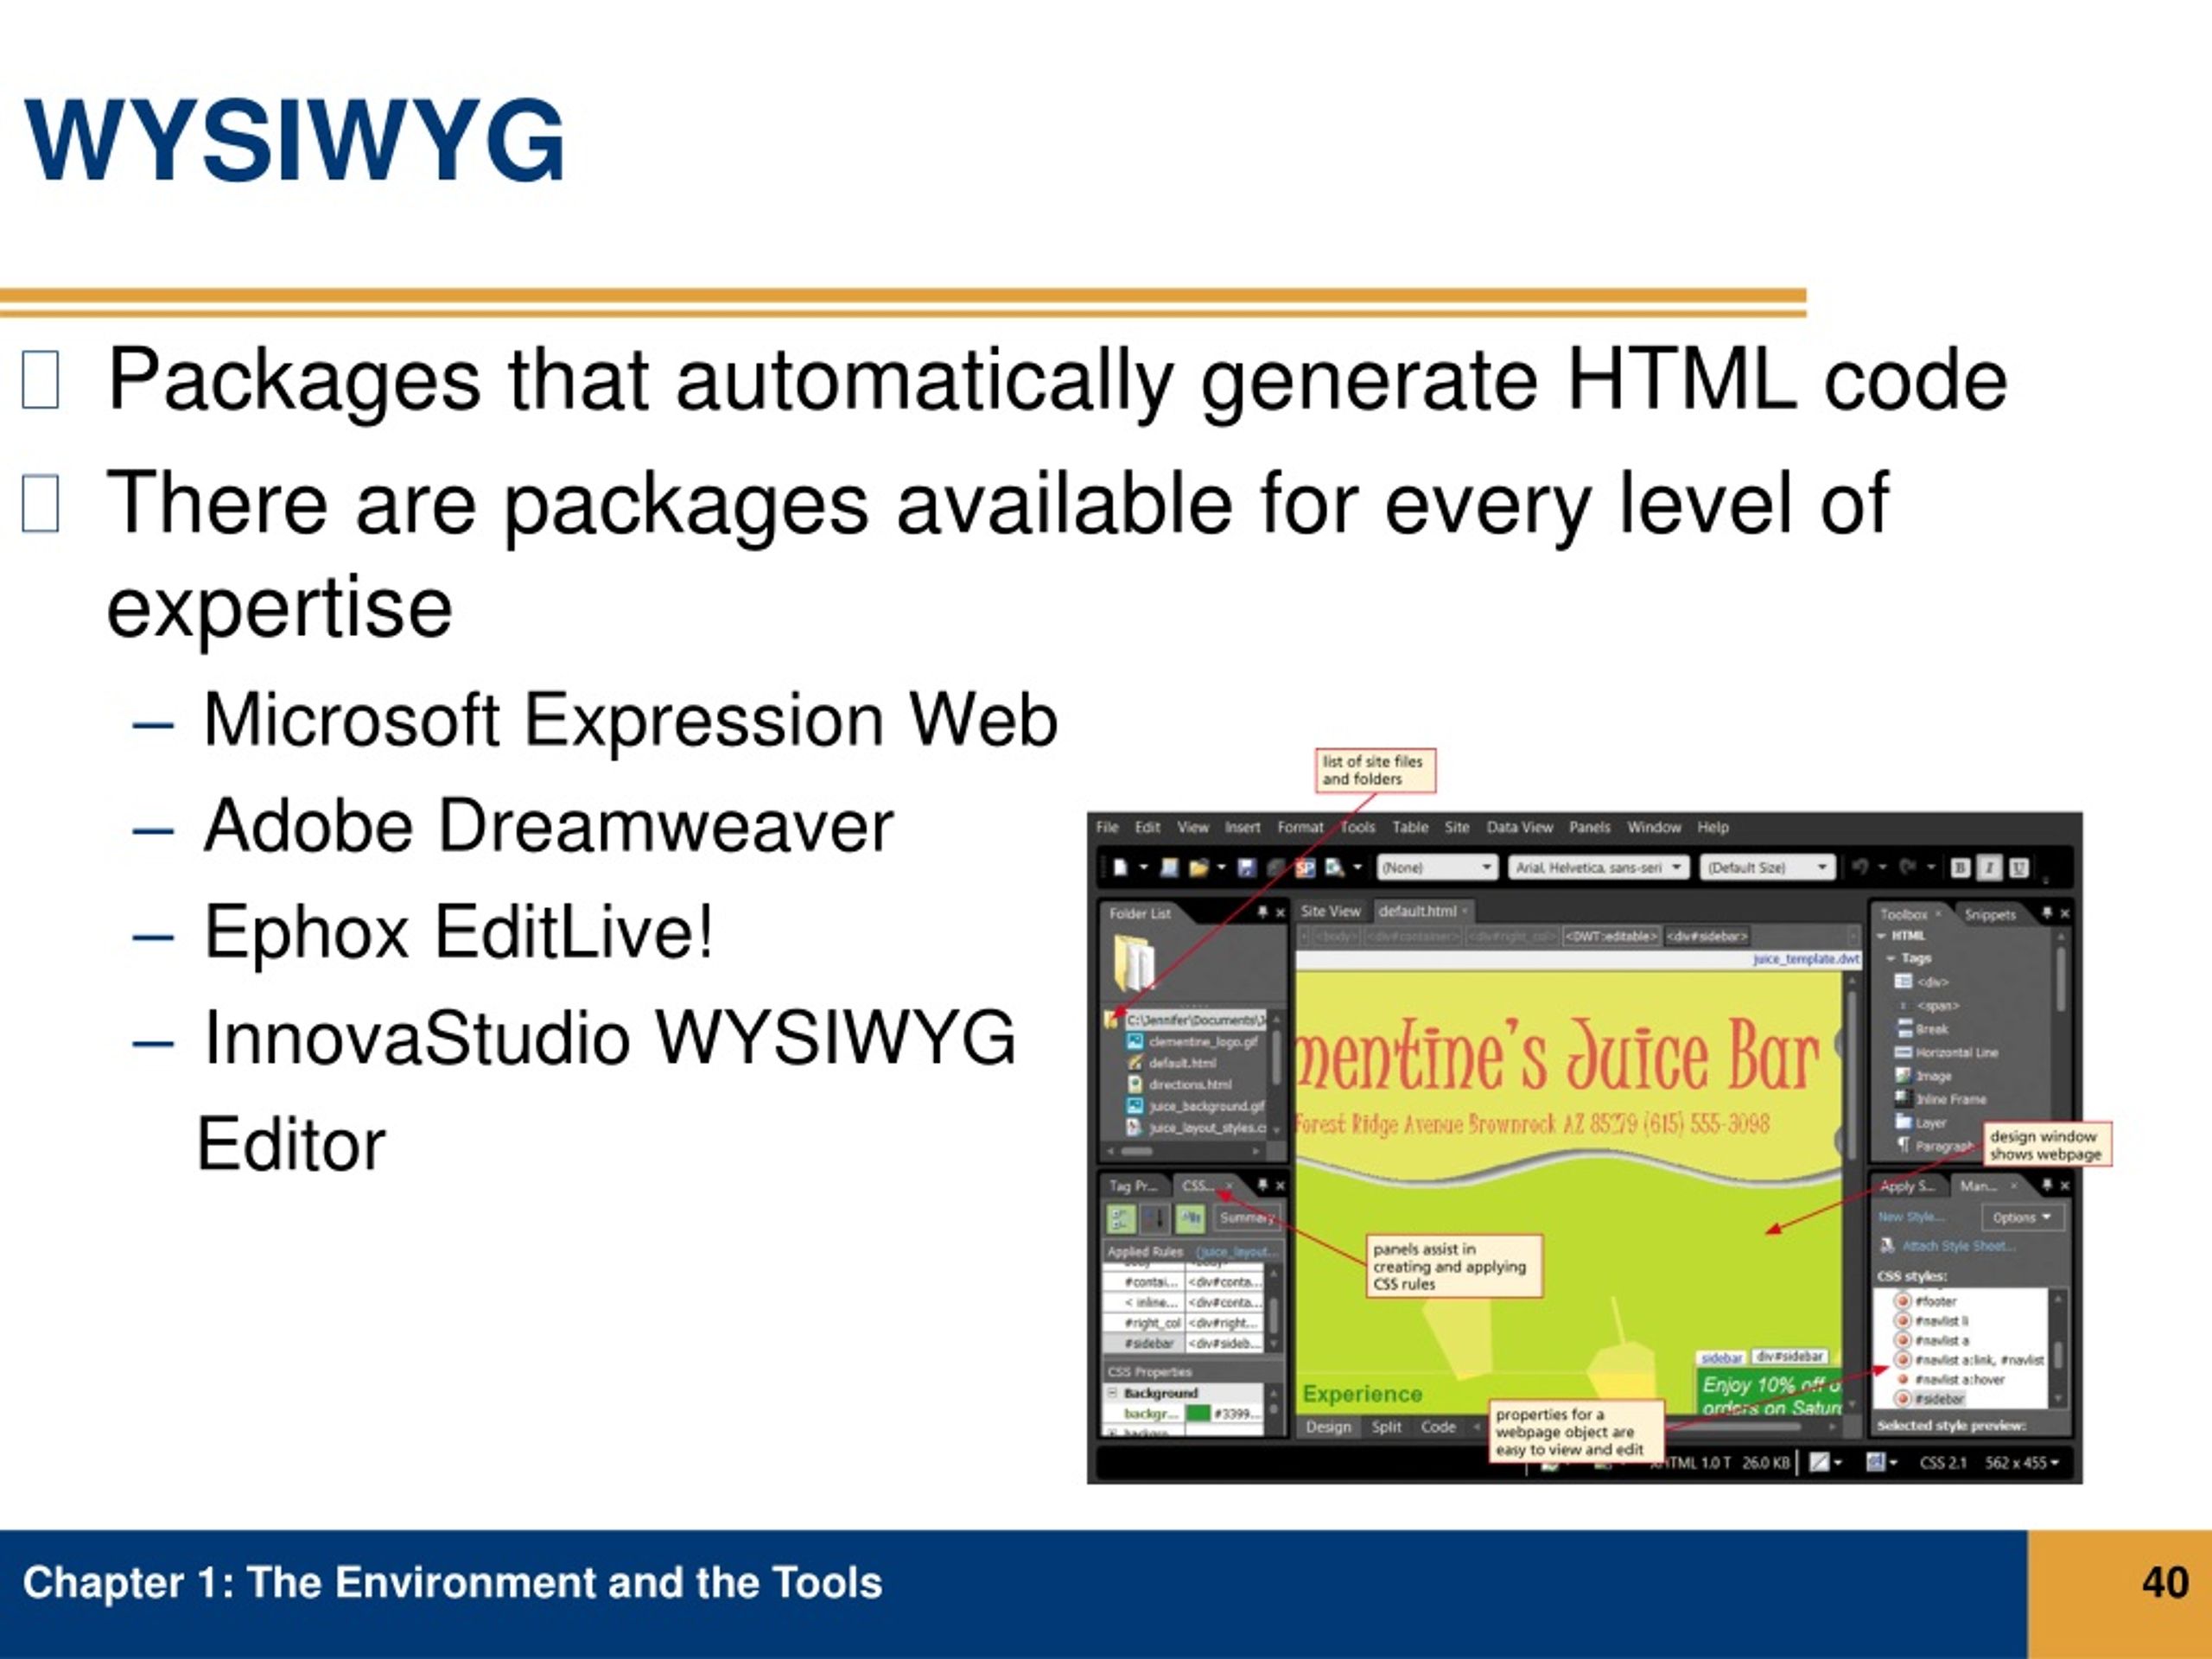Open the Table menu
This screenshot has width=2212, height=1659.
point(1410,827)
